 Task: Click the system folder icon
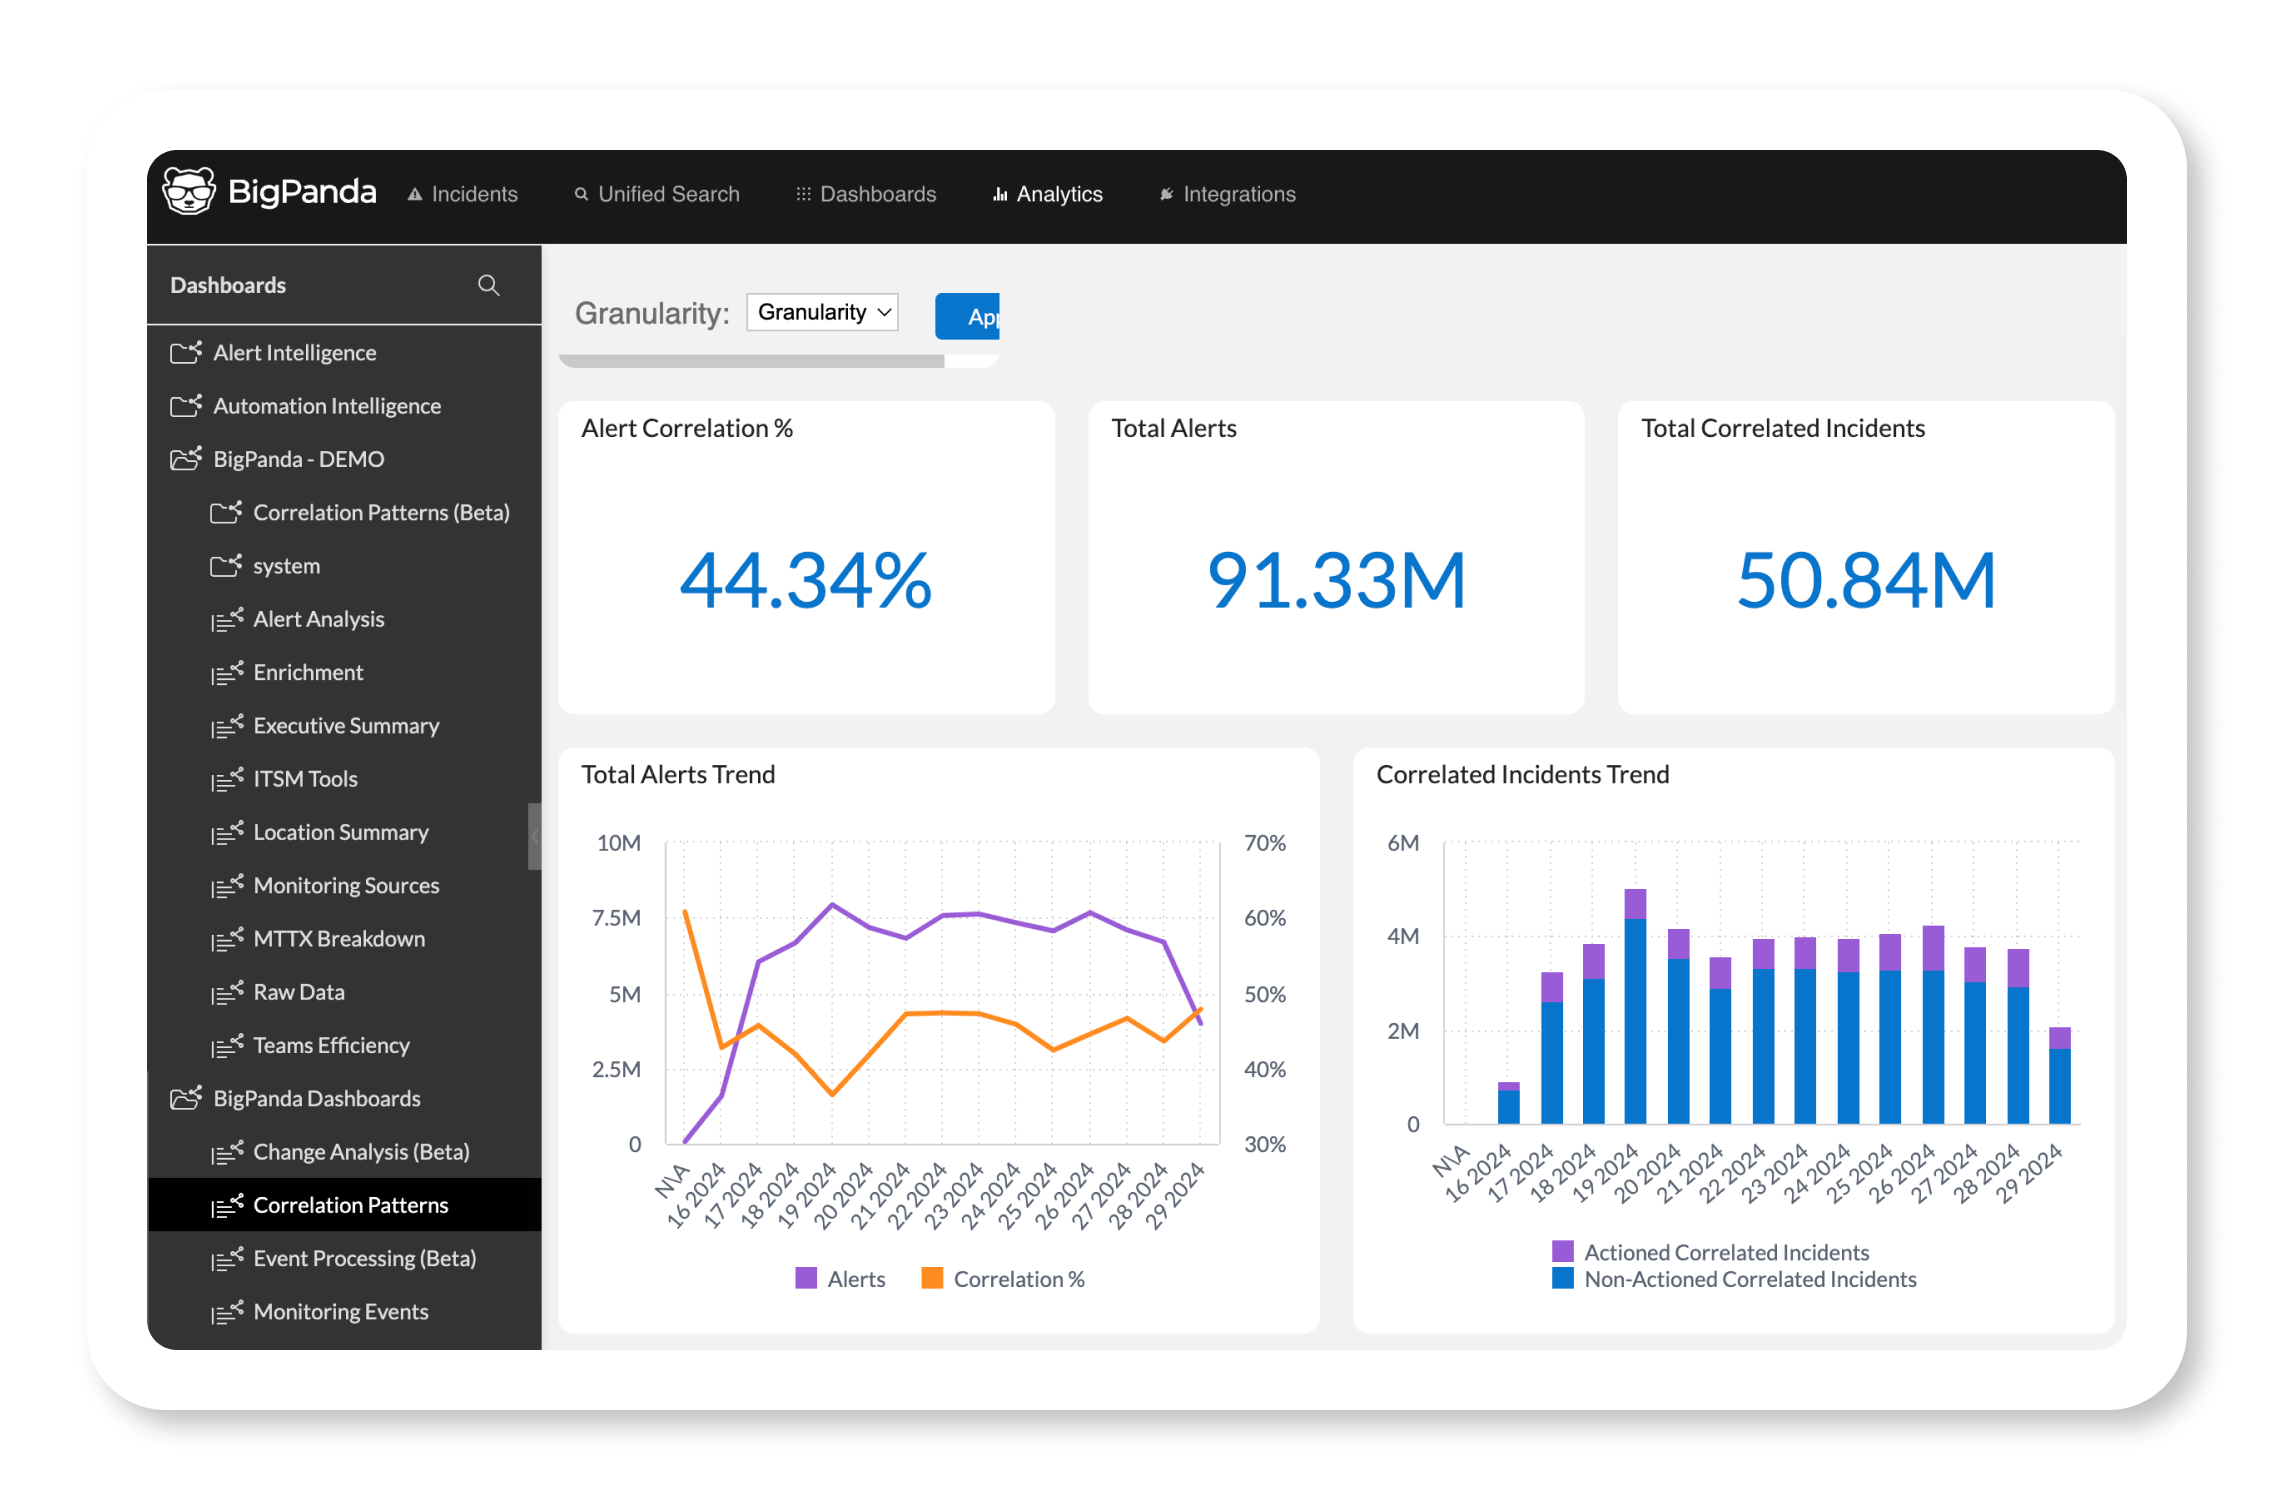tap(226, 565)
